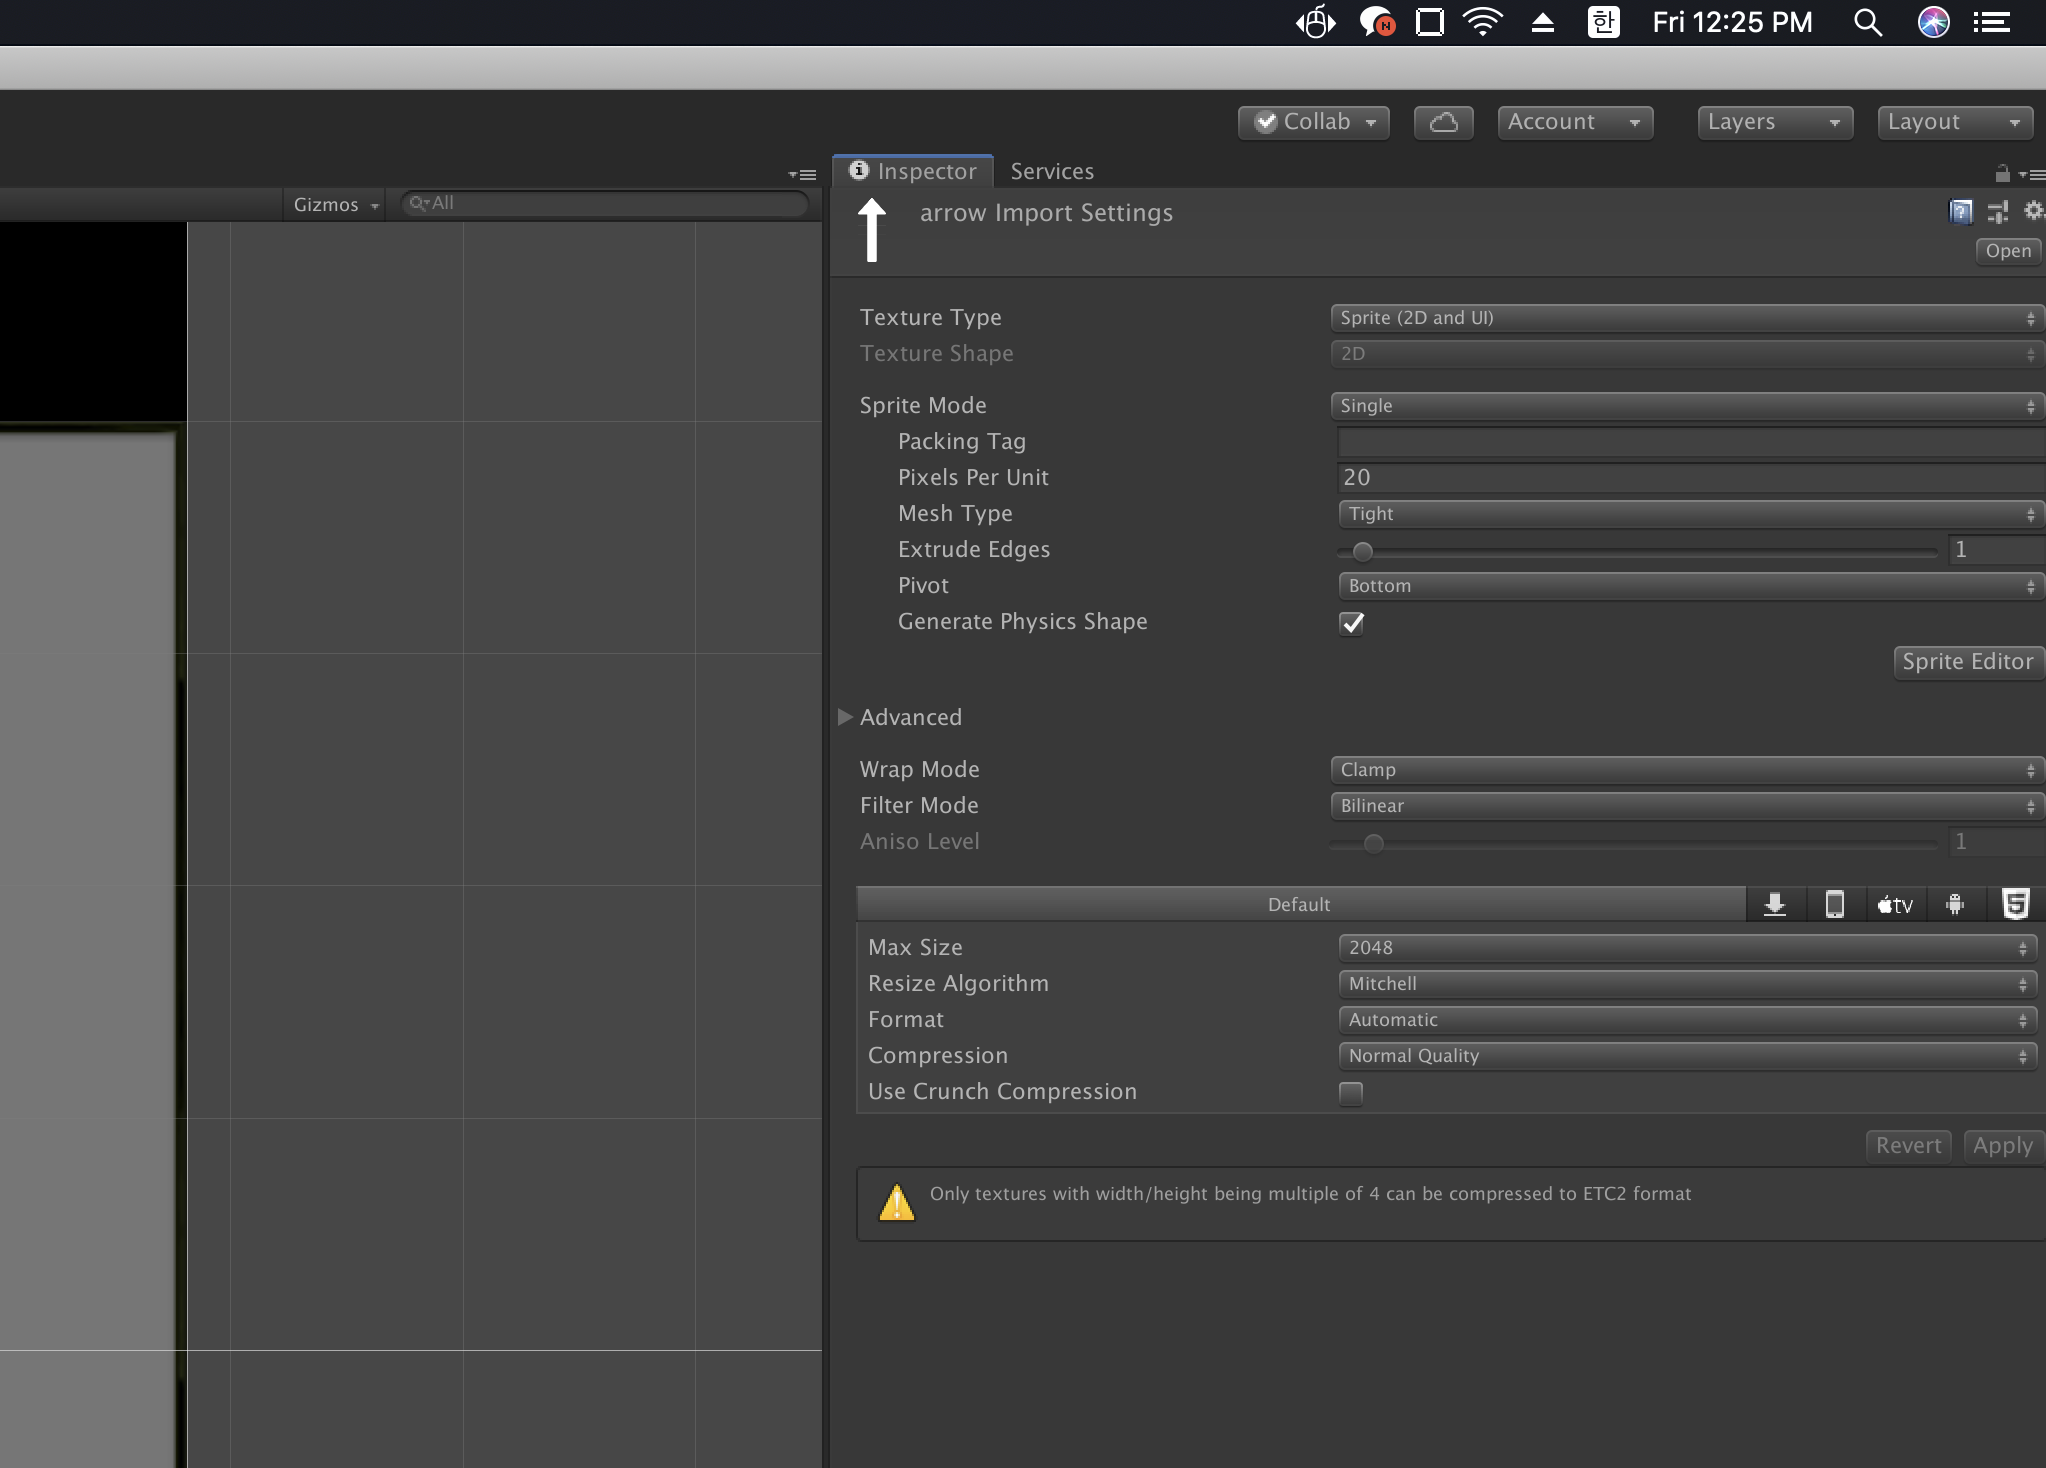Screen dimensions: 2046x1468
Task: Click the Inspector preset sliders icon
Action: pyautogui.click(x=1997, y=211)
